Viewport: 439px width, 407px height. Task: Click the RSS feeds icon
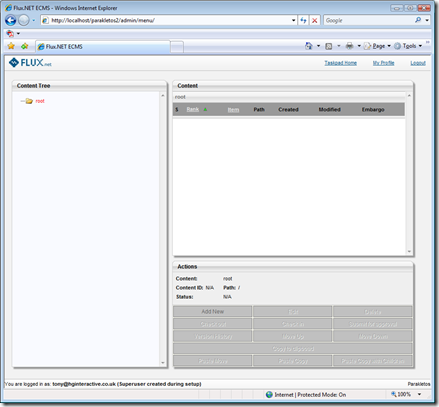(x=329, y=46)
